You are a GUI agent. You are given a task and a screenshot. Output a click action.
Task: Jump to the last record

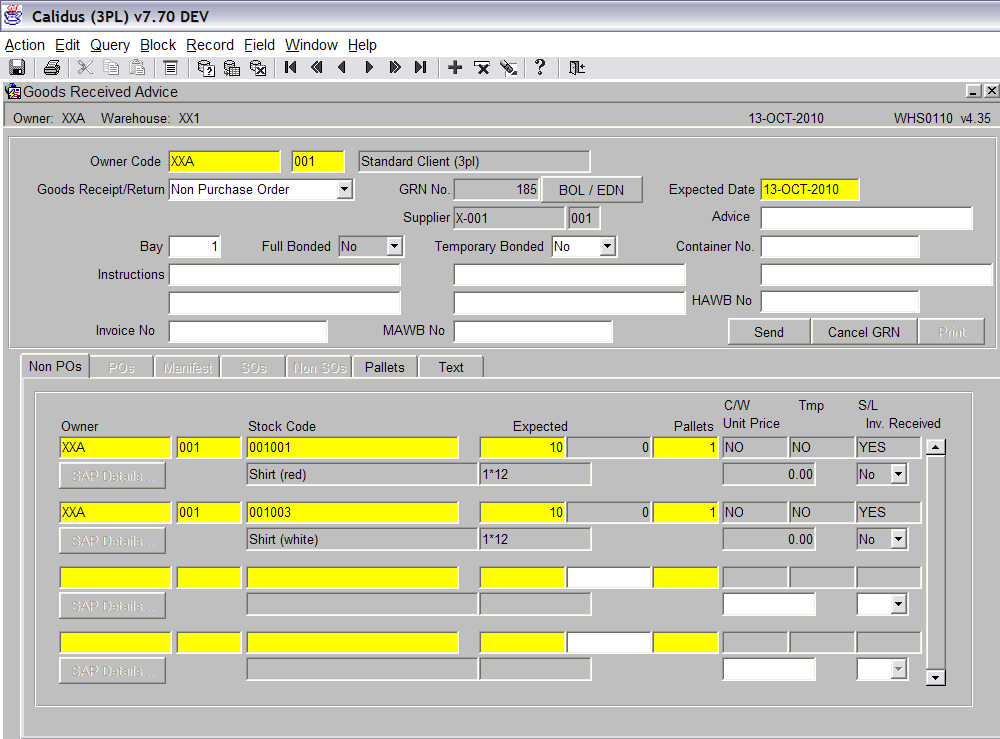tap(420, 68)
